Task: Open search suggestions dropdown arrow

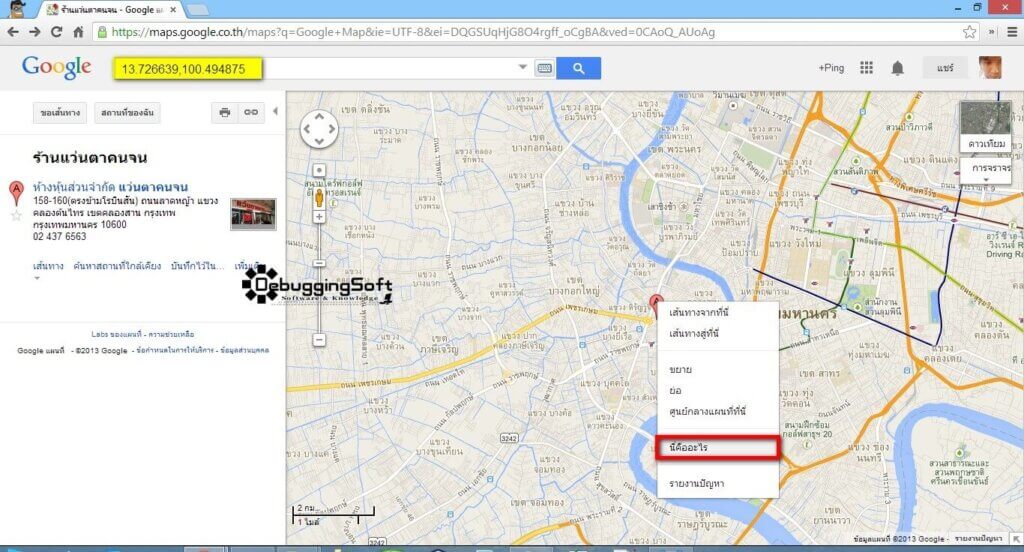Action: tap(522, 67)
